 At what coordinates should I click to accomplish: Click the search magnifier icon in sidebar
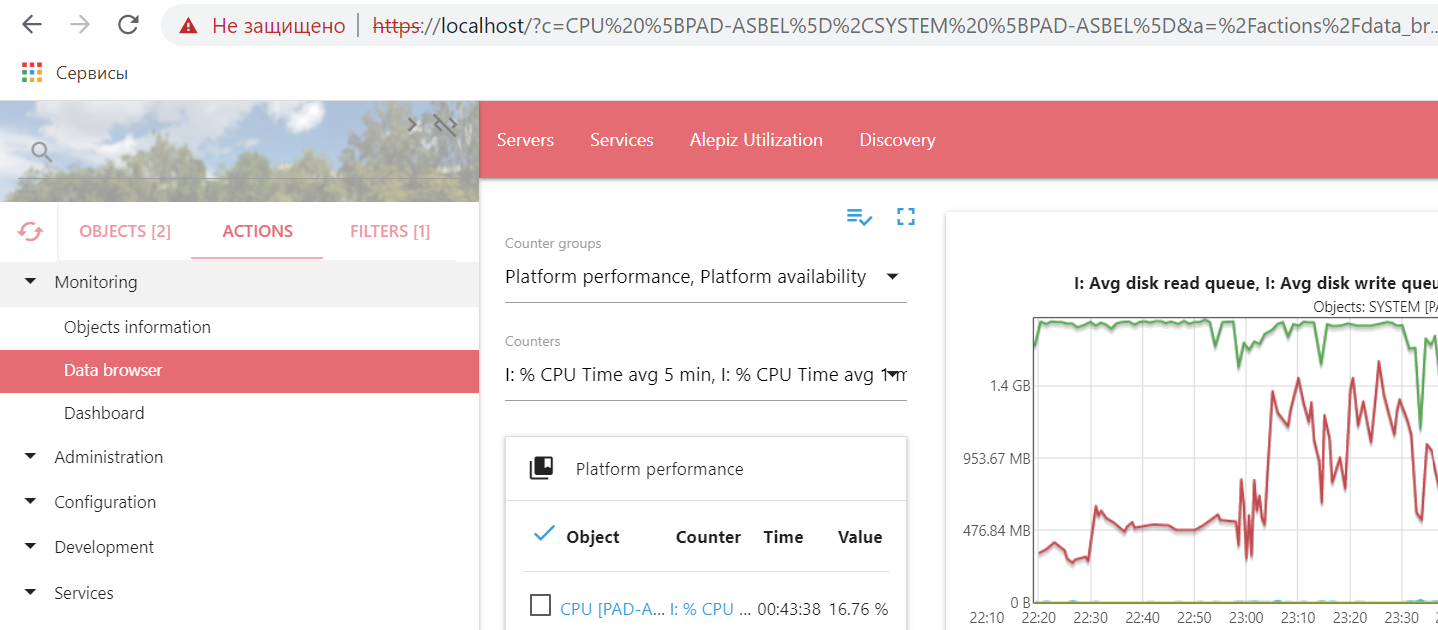tap(41, 151)
